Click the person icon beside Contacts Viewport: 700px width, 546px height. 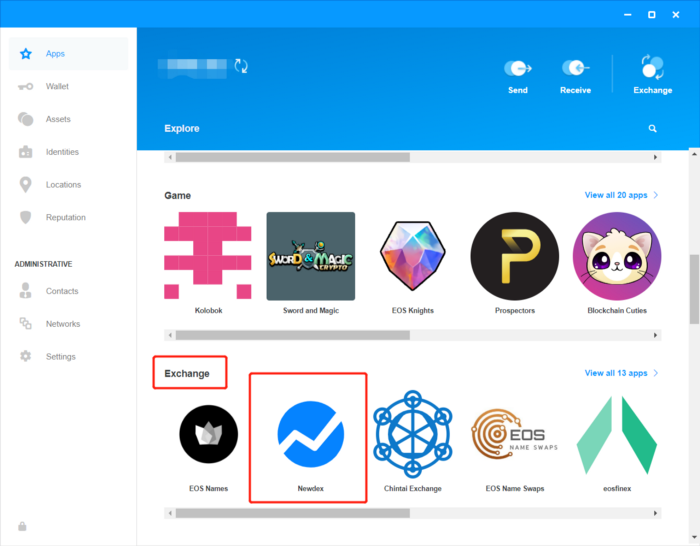coord(25,291)
